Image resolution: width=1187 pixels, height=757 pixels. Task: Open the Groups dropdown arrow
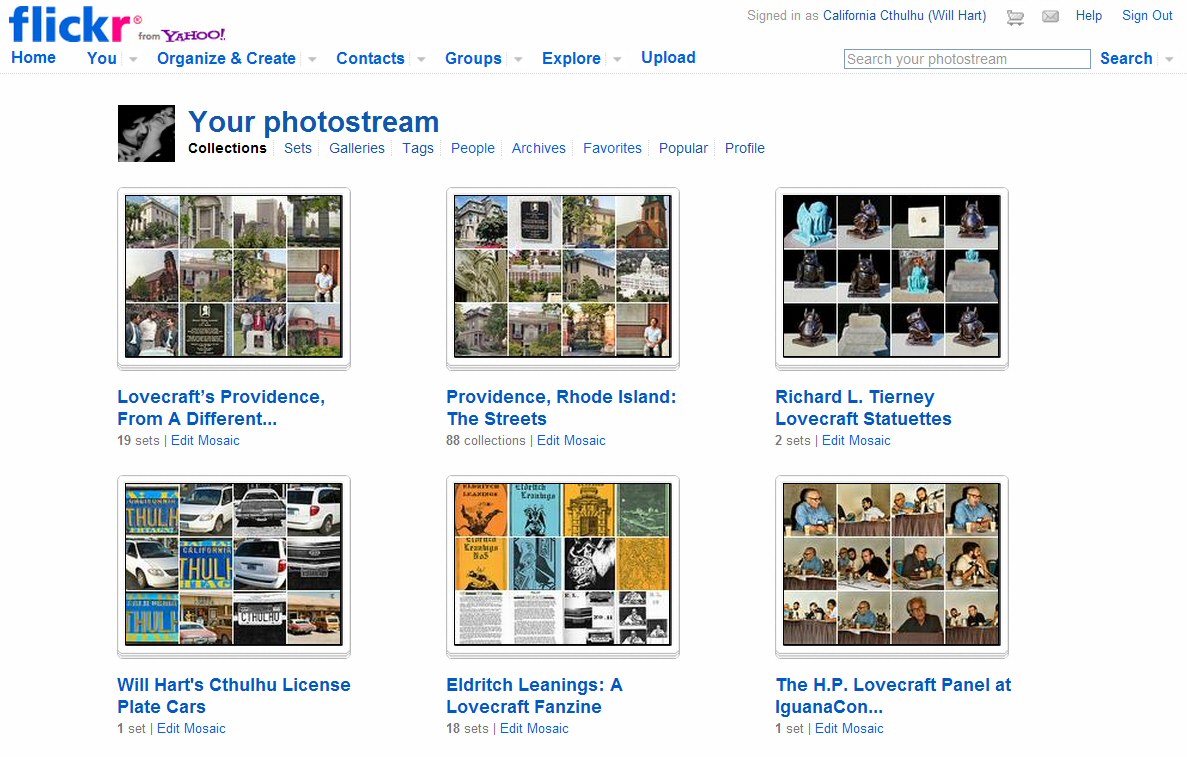click(x=518, y=60)
